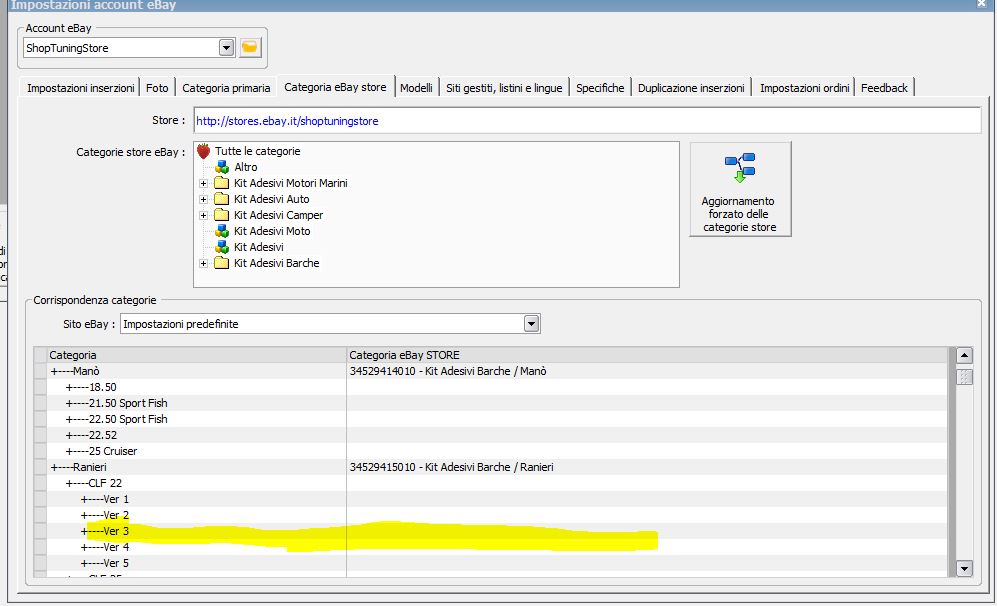Image resolution: width=997 pixels, height=606 pixels.
Task: Click store cell Kit Adesivi Barche / Manò
Action: point(647,371)
